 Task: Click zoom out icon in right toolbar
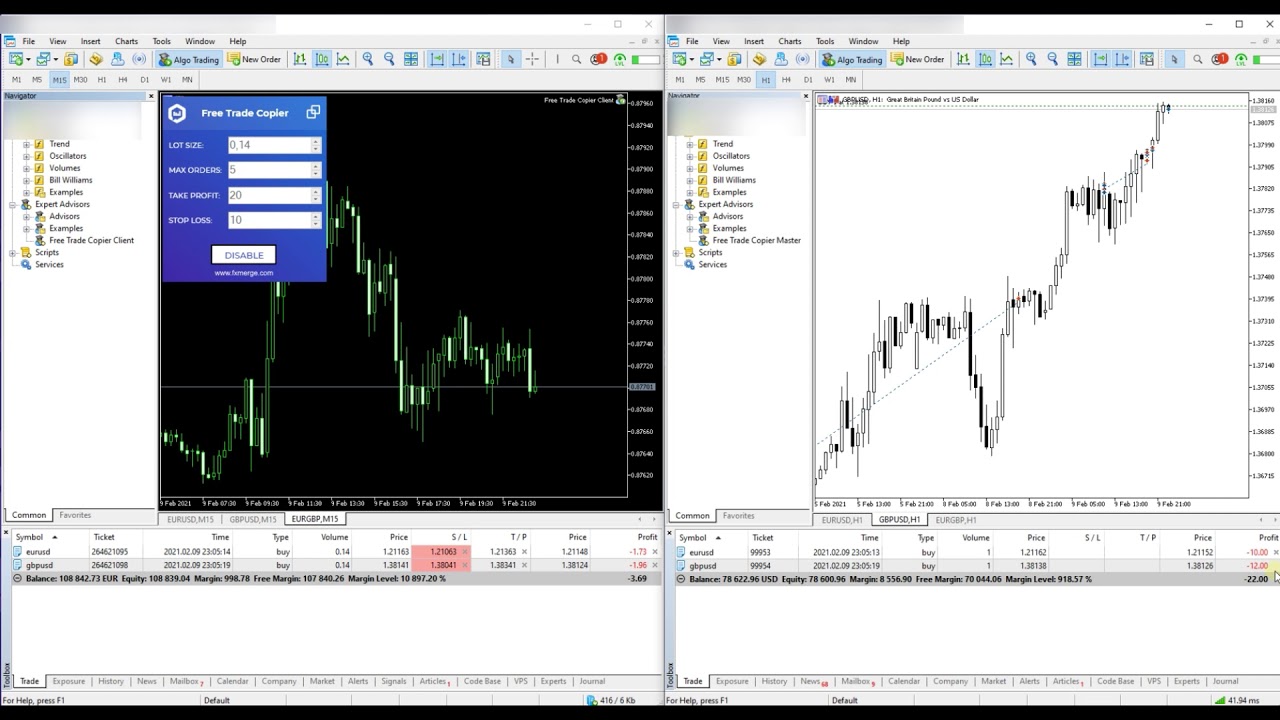coord(1052,59)
